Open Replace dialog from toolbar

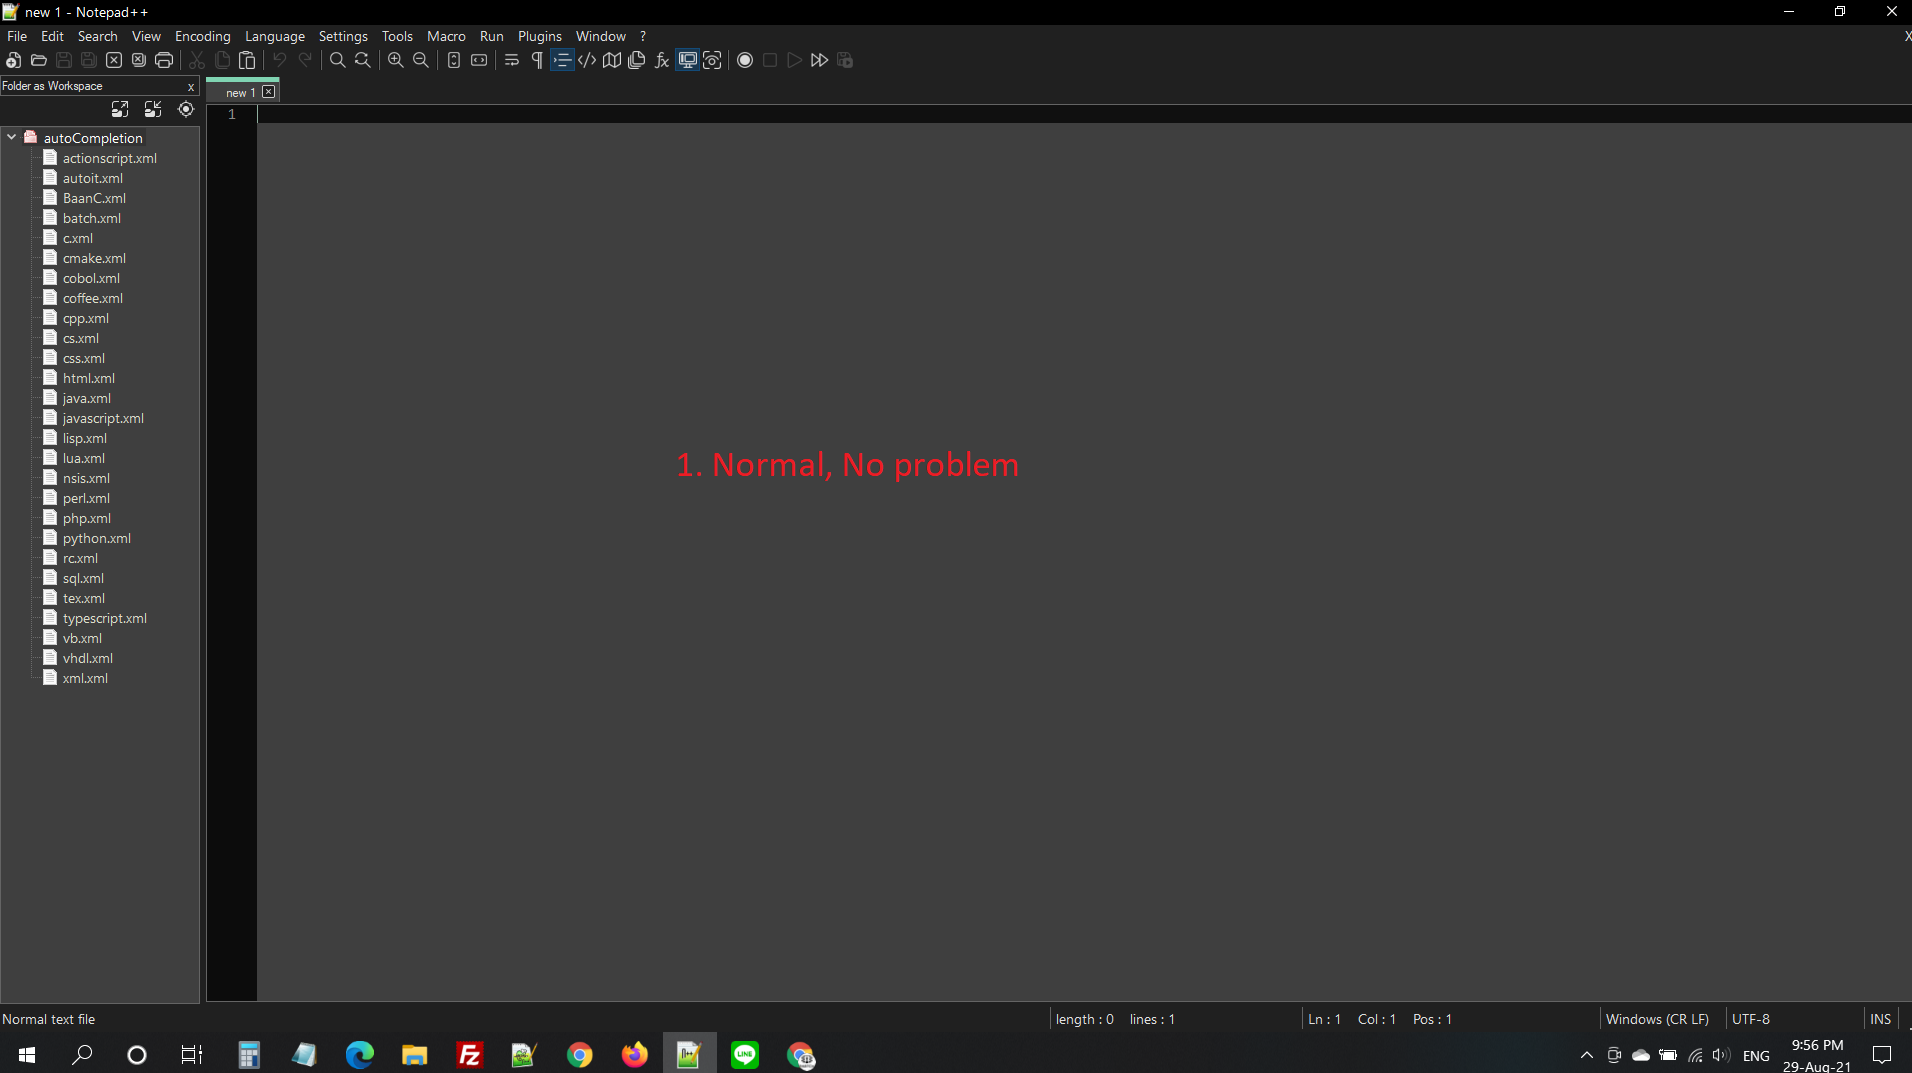pyautogui.click(x=363, y=60)
